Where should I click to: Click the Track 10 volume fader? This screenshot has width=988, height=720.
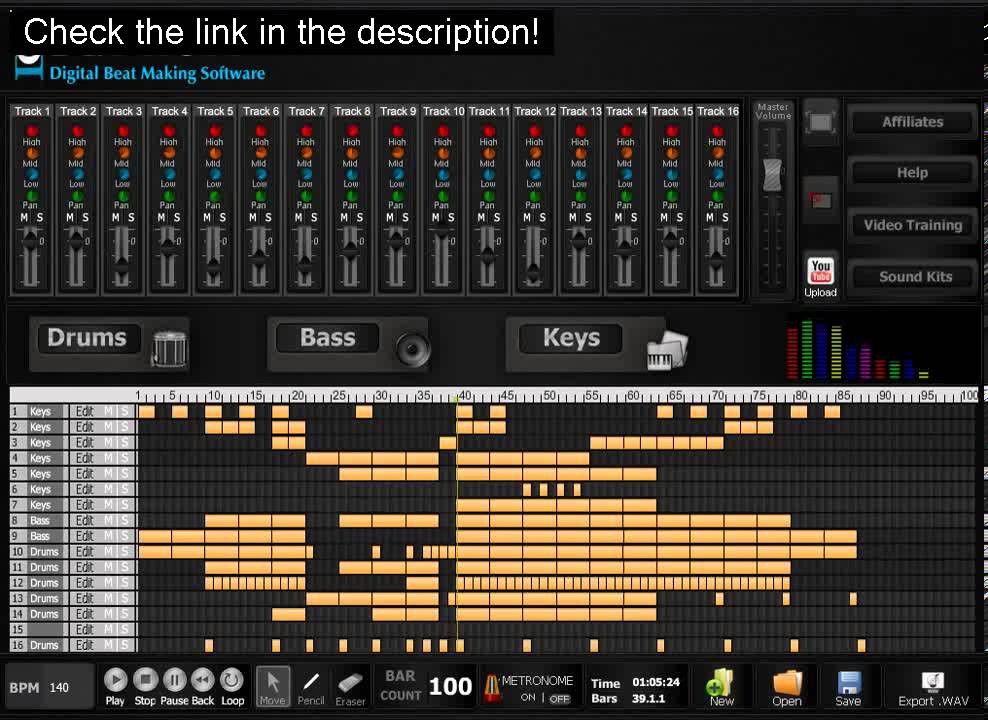(442, 233)
